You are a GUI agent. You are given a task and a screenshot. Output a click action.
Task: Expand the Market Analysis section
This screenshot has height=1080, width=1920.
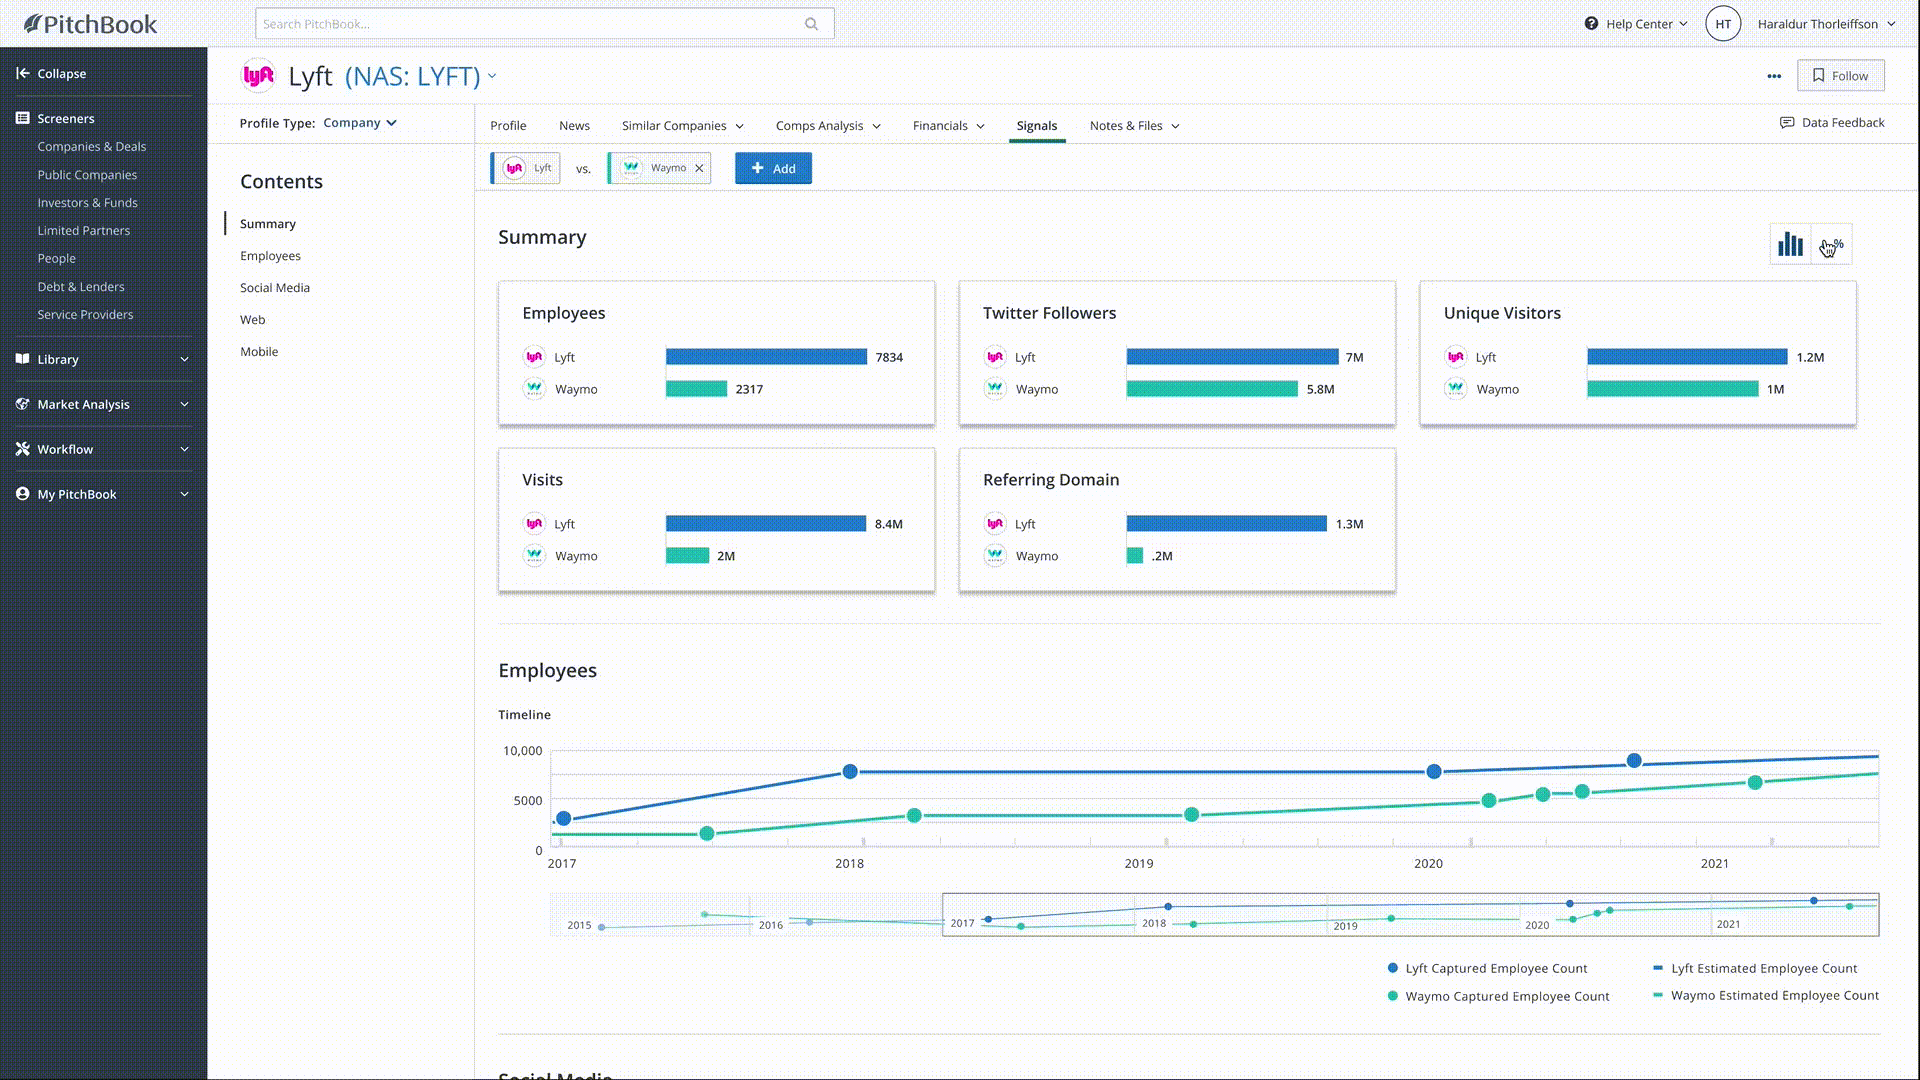click(x=184, y=404)
